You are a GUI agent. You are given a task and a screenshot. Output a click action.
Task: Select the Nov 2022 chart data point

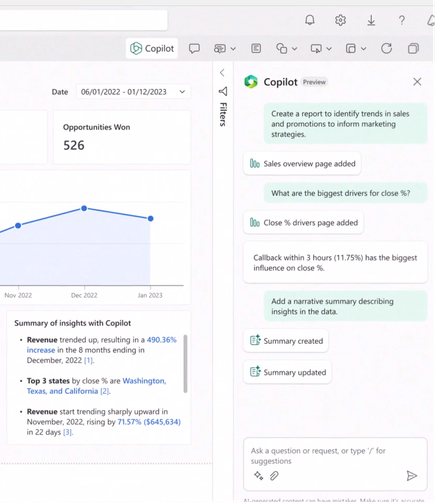pyautogui.click(x=18, y=226)
